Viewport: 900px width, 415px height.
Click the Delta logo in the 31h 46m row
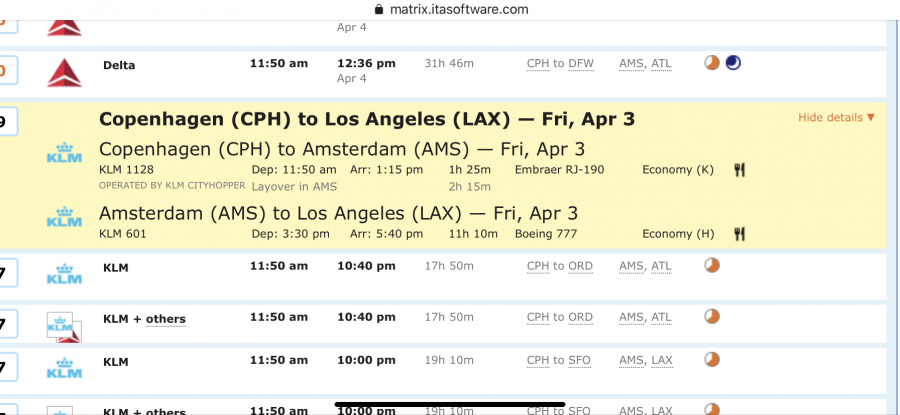coord(64,71)
